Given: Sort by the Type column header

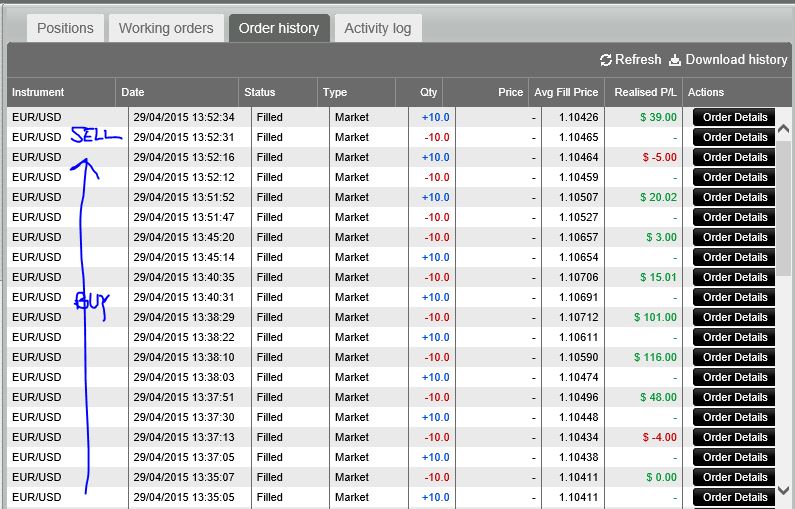Looking at the screenshot, I should tap(356, 92).
